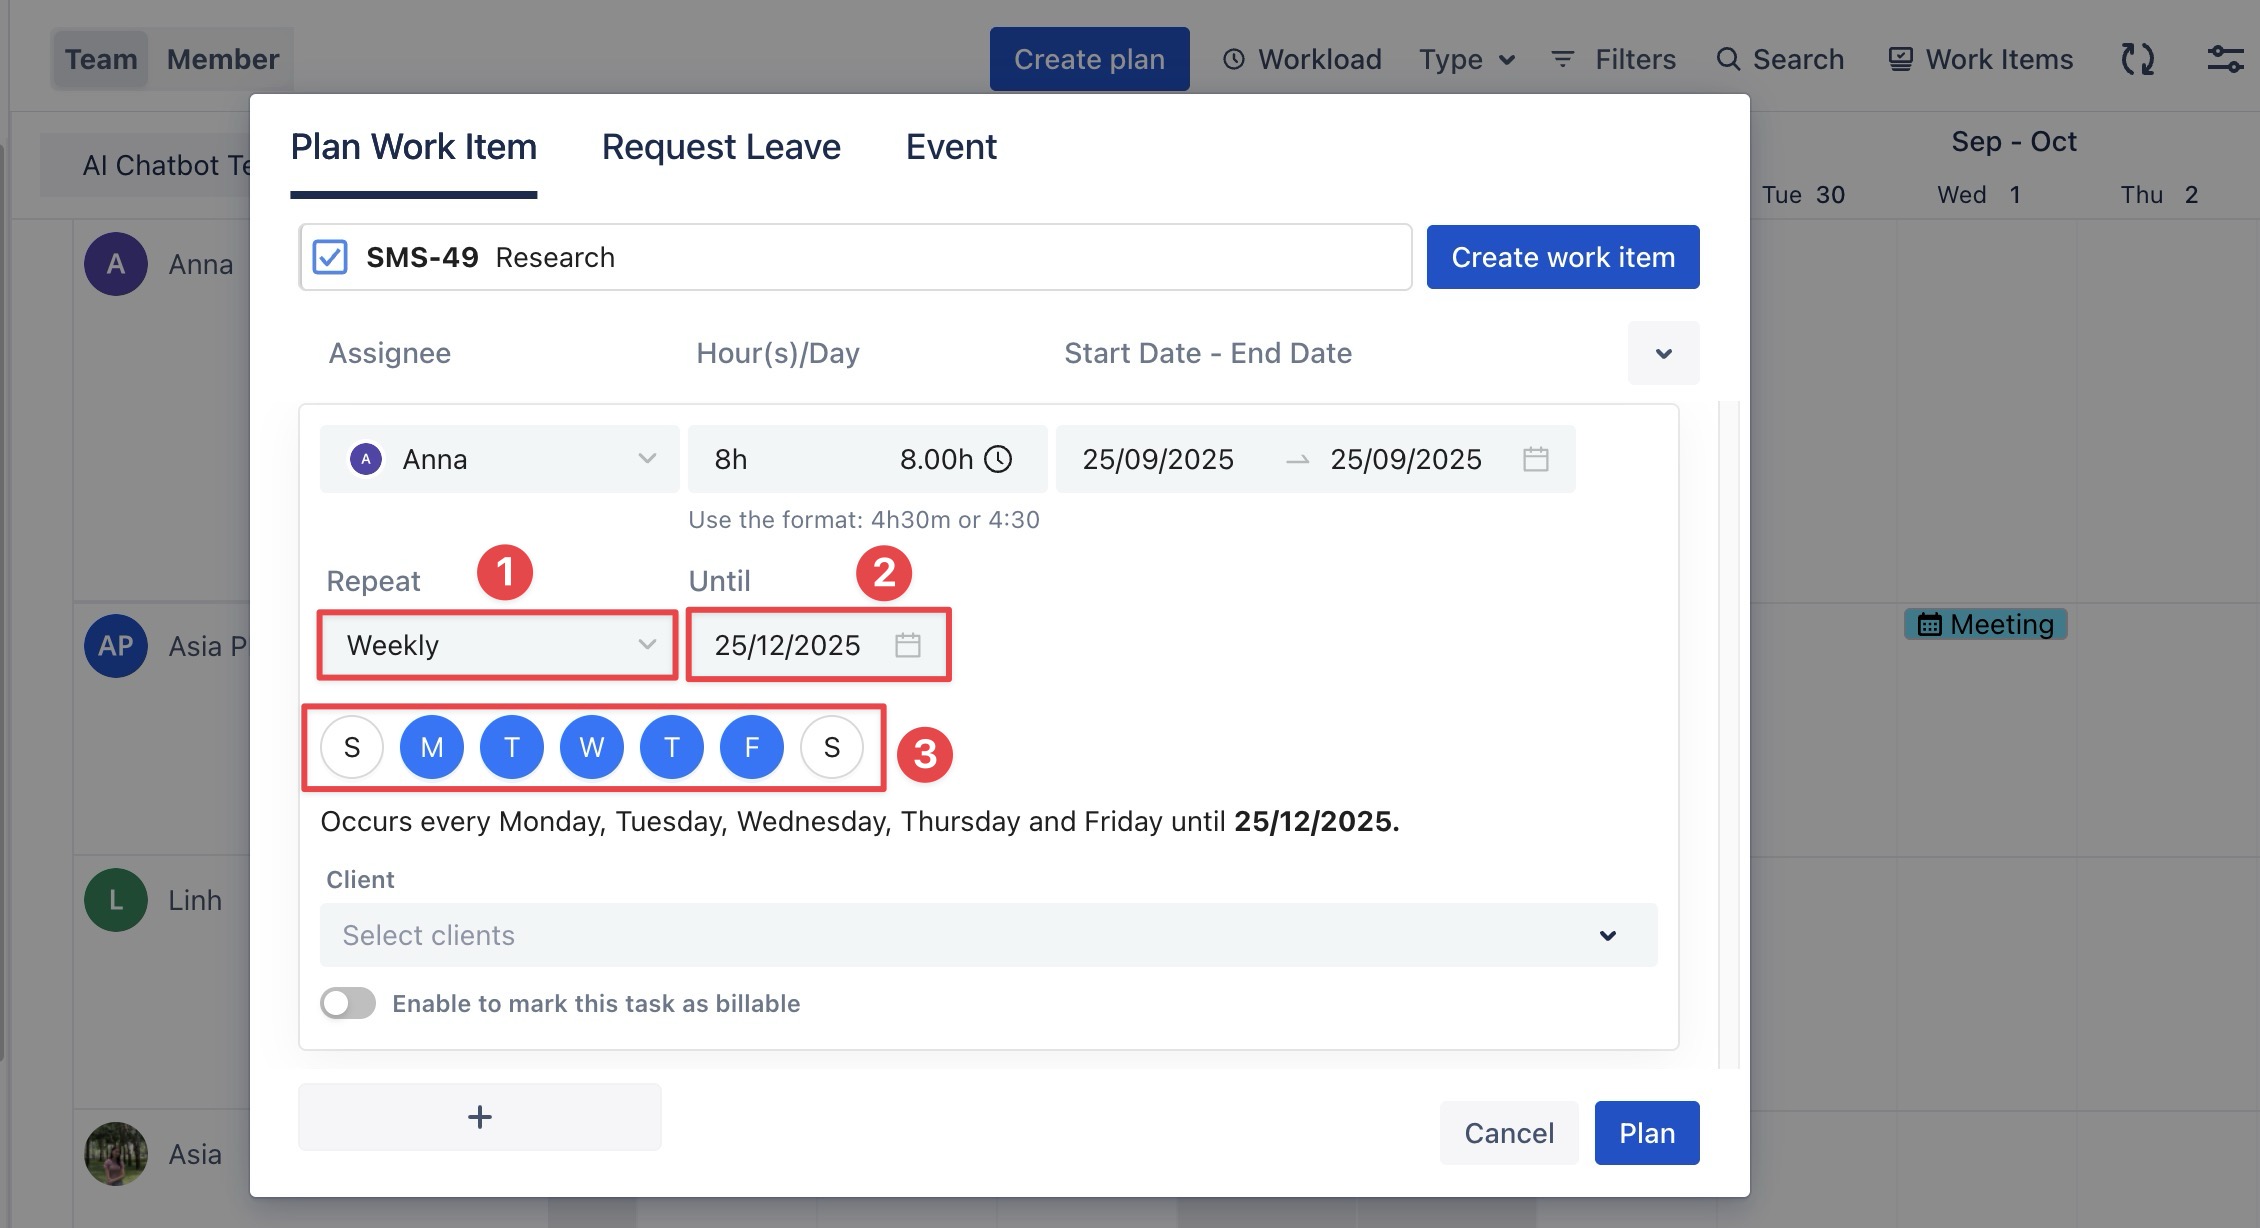Image resolution: width=2260 pixels, height=1228 pixels.
Task: Click the blue Plan button
Action: pos(1646,1133)
